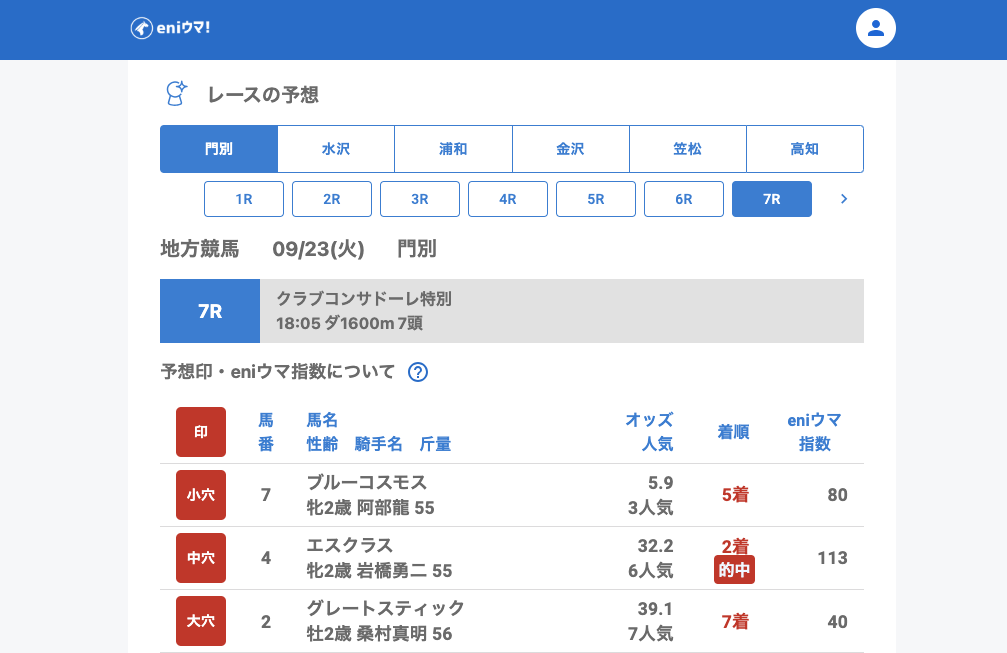1007x653 pixels.
Task: Click the 的中 hit badge
Action: (x=734, y=570)
